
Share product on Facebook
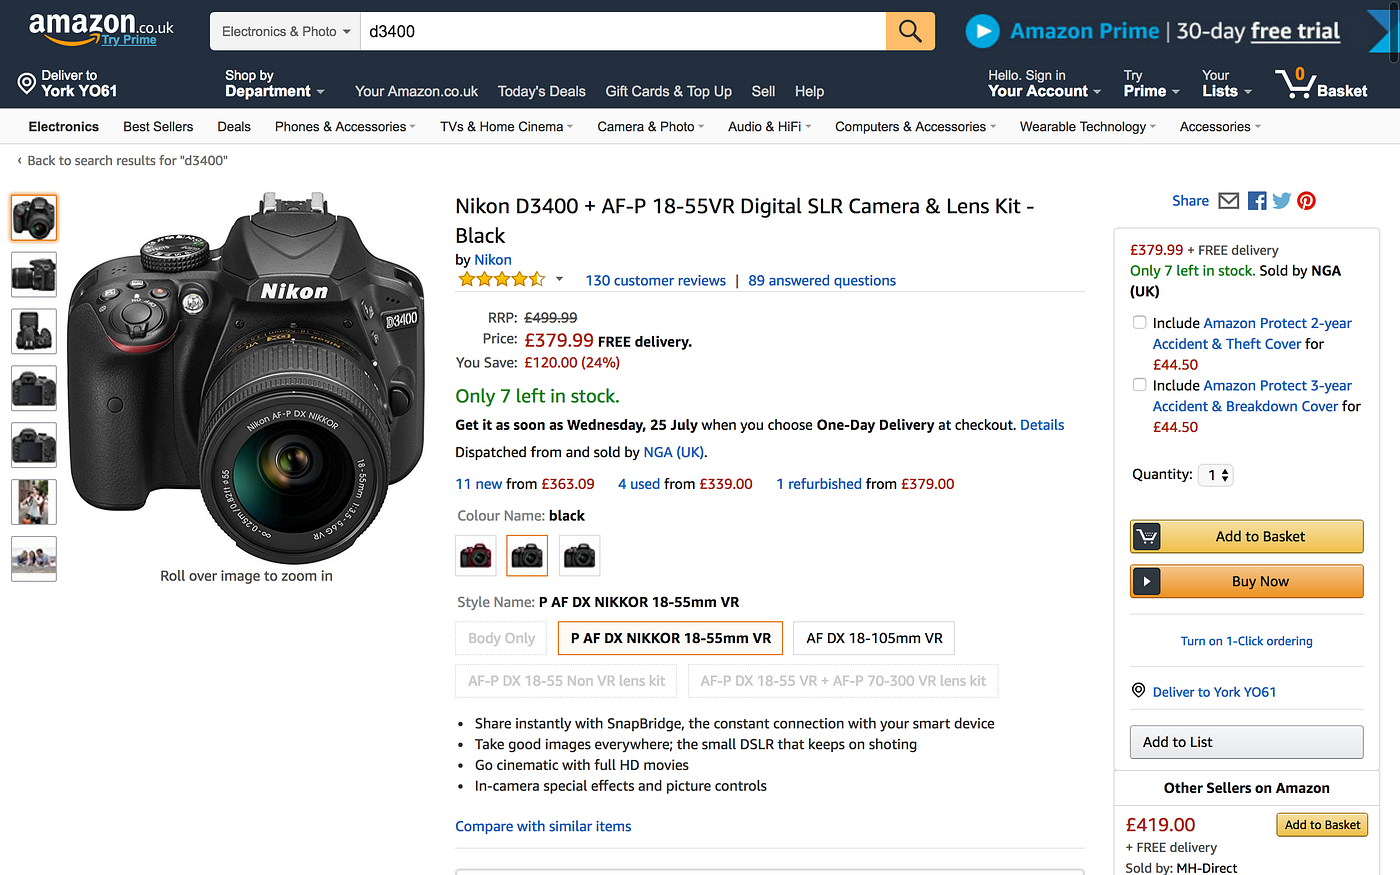(x=1257, y=201)
